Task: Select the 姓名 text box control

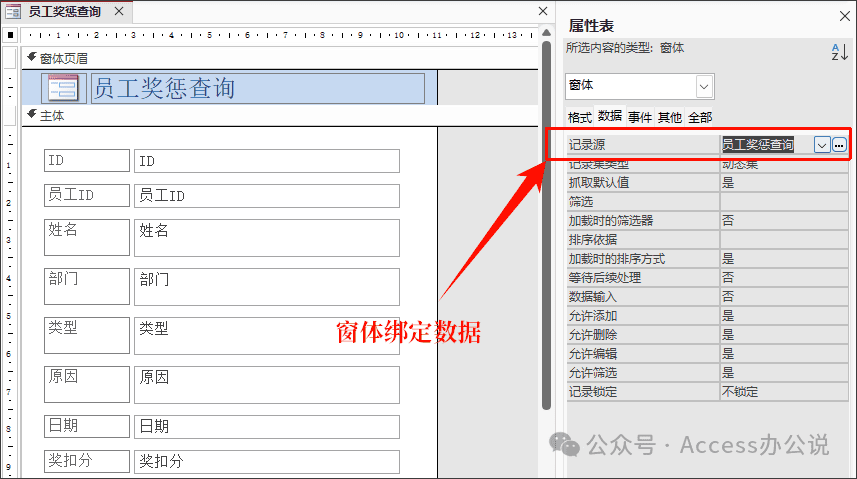Action: pyautogui.click(x=267, y=237)
